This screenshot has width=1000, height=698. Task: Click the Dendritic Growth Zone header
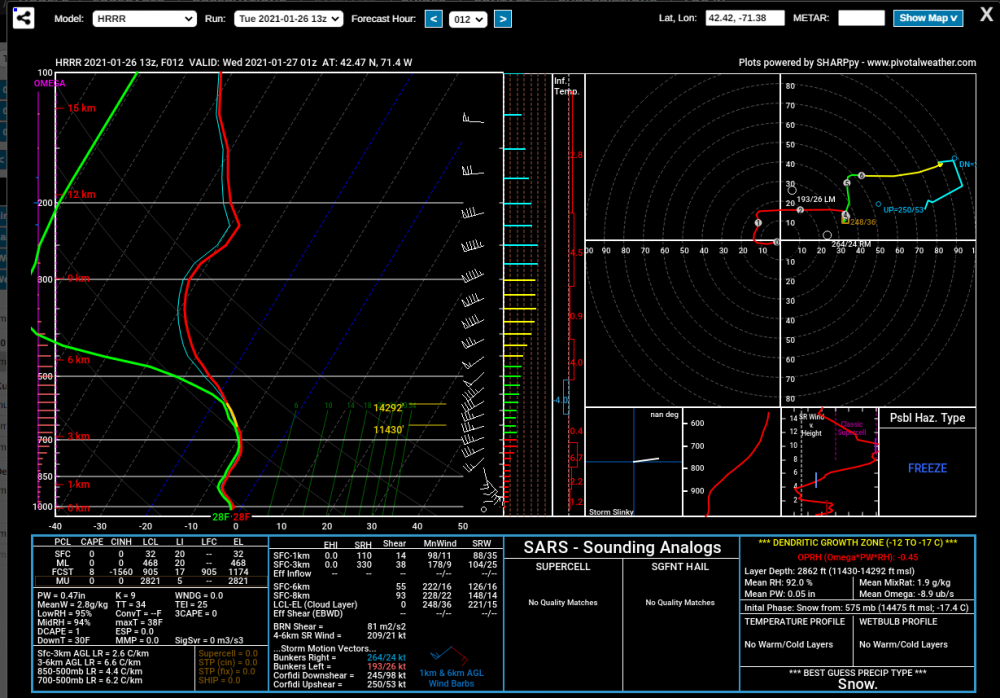[x=857, y=542]
